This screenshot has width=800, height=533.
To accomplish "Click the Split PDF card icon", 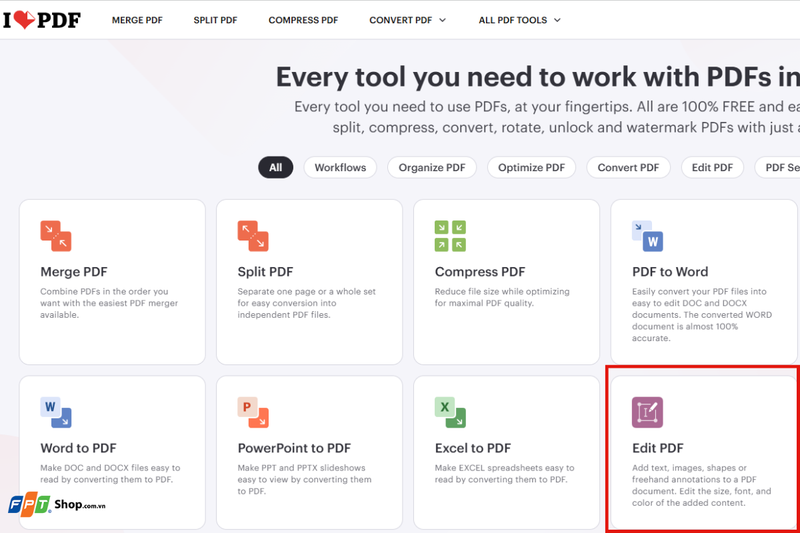I will (253, 236).
